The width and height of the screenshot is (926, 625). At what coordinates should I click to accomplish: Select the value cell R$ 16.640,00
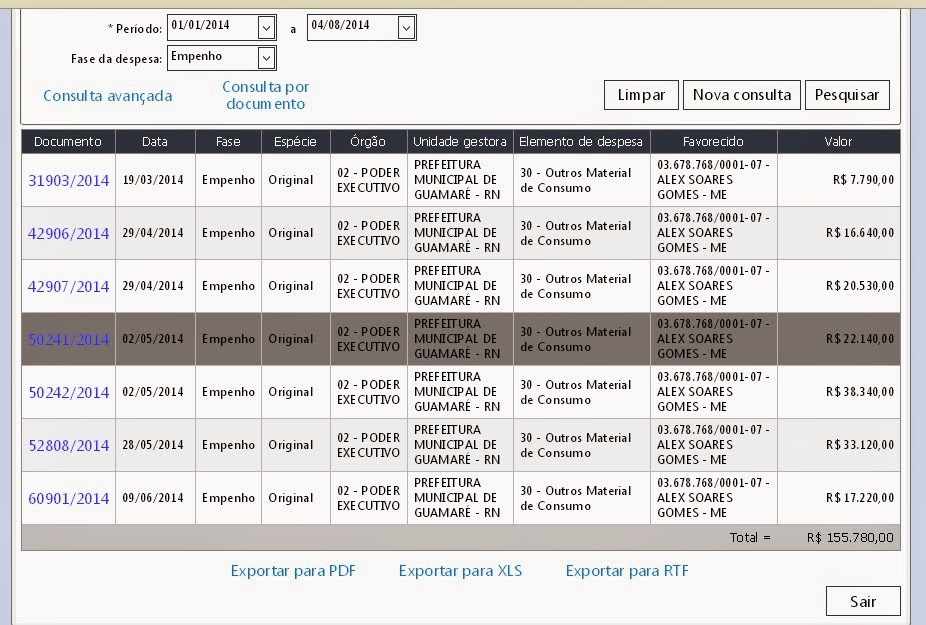click(839, 233)
